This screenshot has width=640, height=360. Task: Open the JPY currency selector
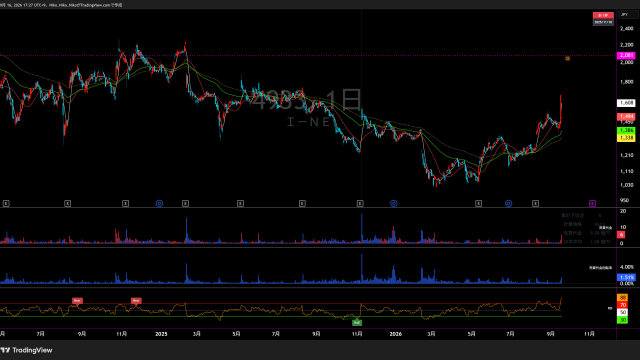tap(628, 15)
